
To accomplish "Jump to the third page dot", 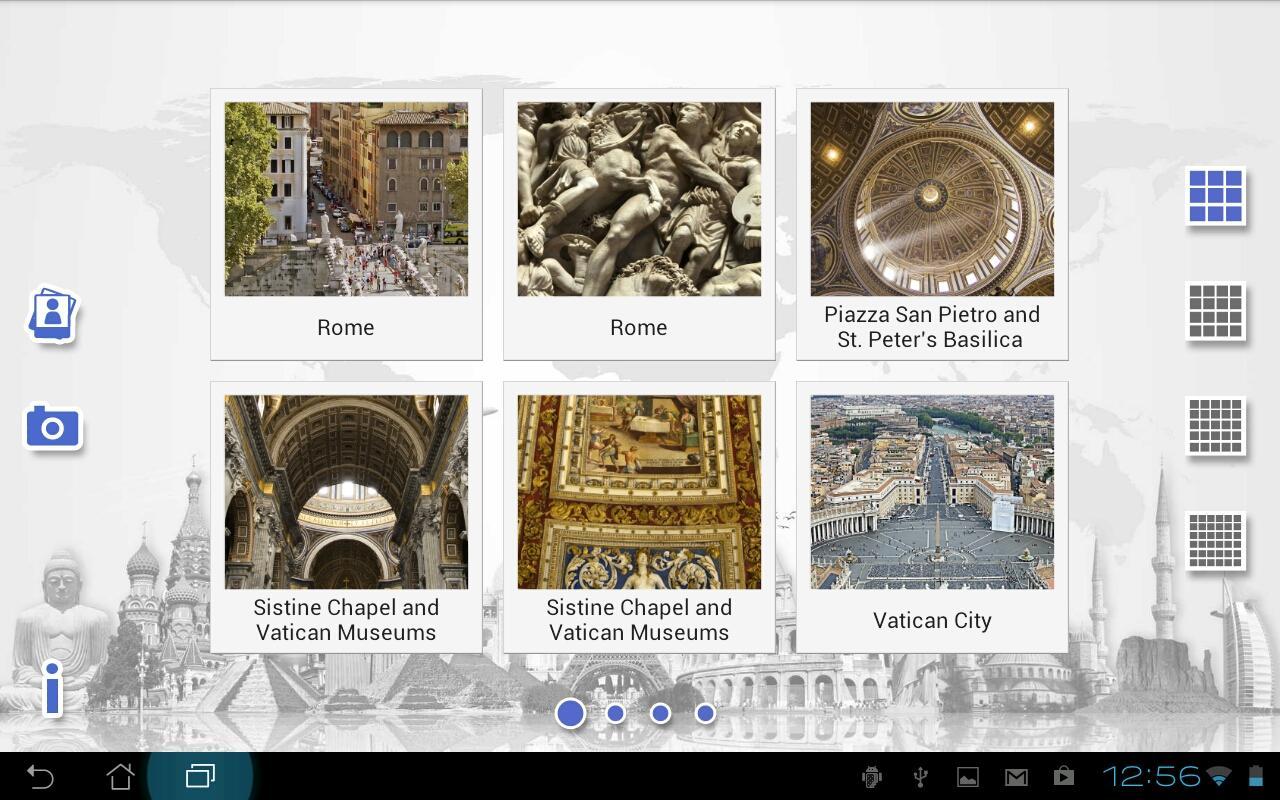I will pos(660,713).
